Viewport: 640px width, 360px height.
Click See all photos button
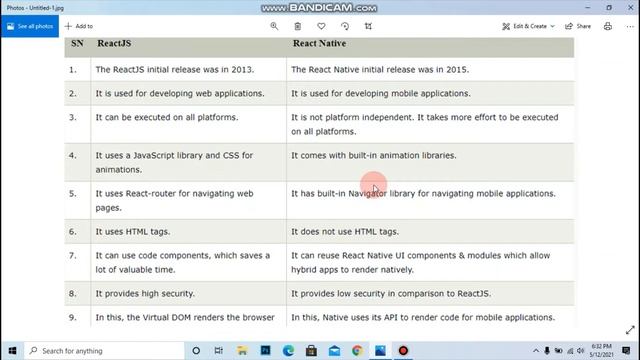click(30, 26)
